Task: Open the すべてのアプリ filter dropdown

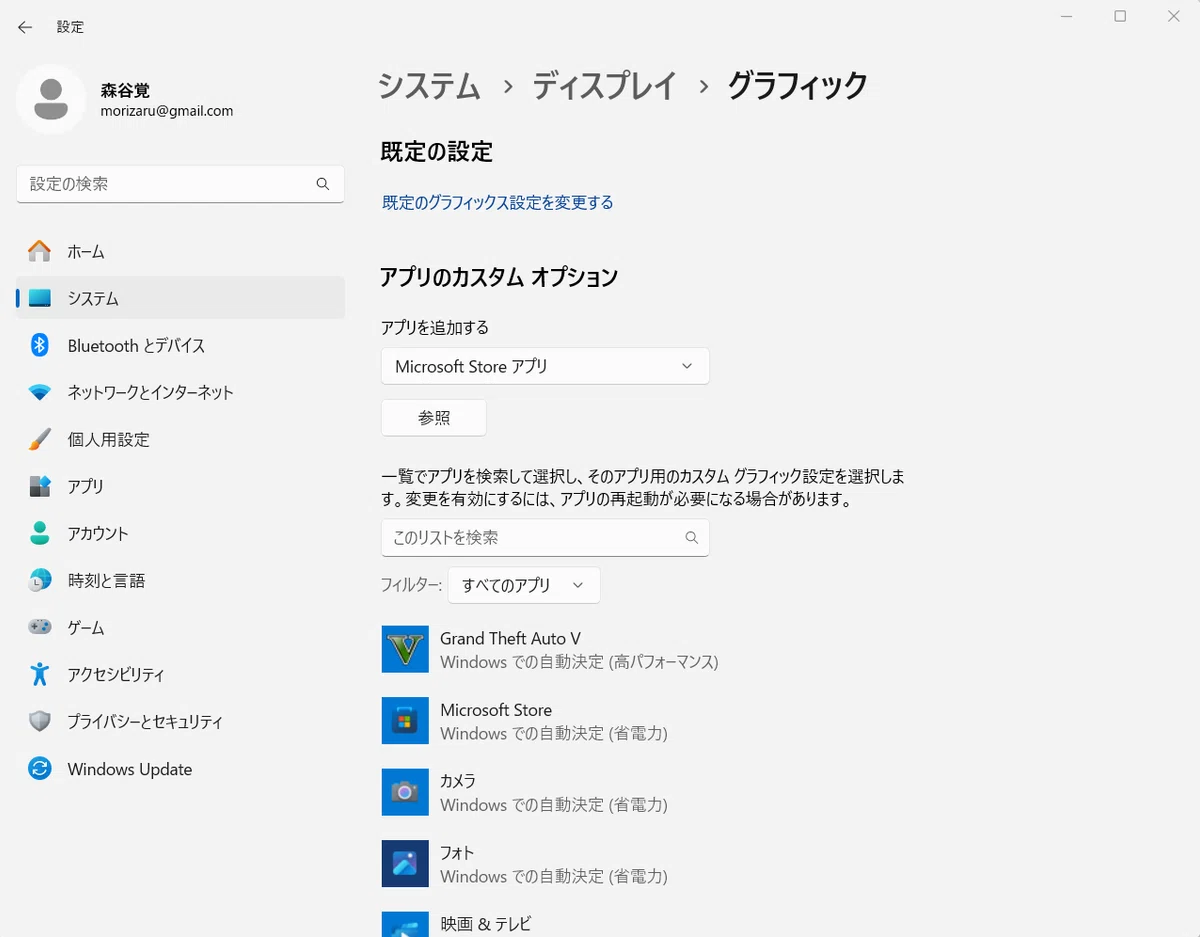Action: (524, 585)
